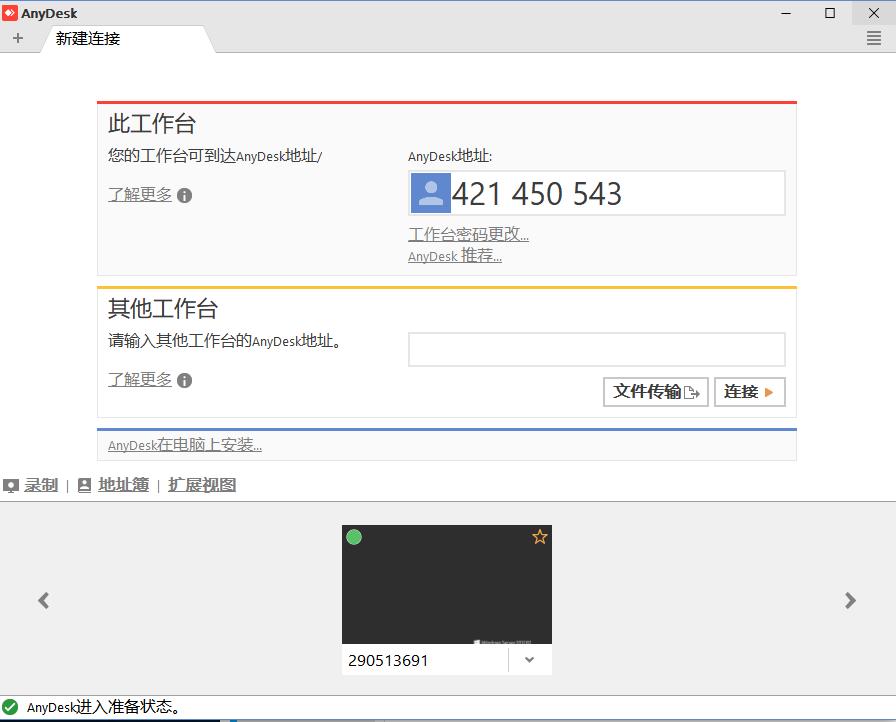Open the hamburger main menu
This screenshot has width=896, height=722.
point(874,38)
